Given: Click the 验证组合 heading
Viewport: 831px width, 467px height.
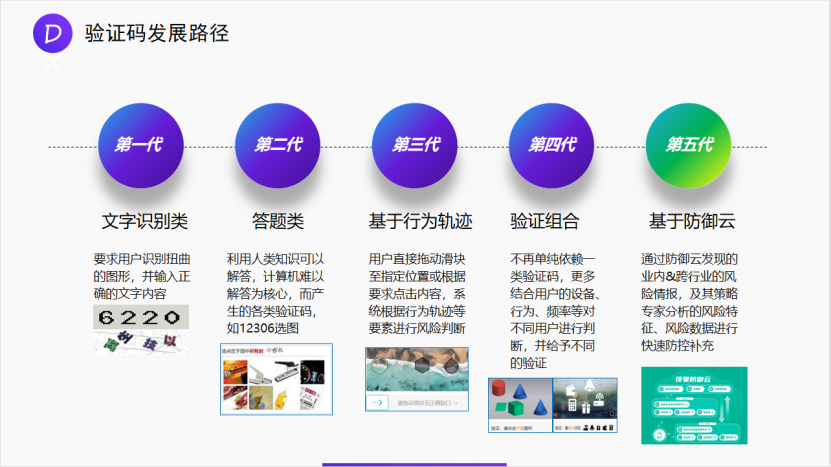Looking at the screenshot, I should [545, 221].
